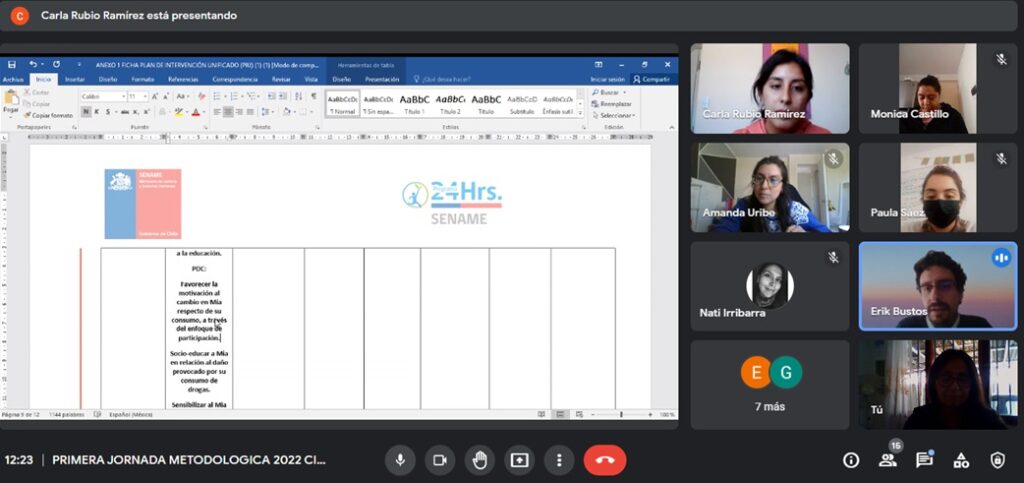Viewport: 1024px width, 483px height.
Task: Expand the Buscar dropdown arrow
Action: (x=625, y=92)
